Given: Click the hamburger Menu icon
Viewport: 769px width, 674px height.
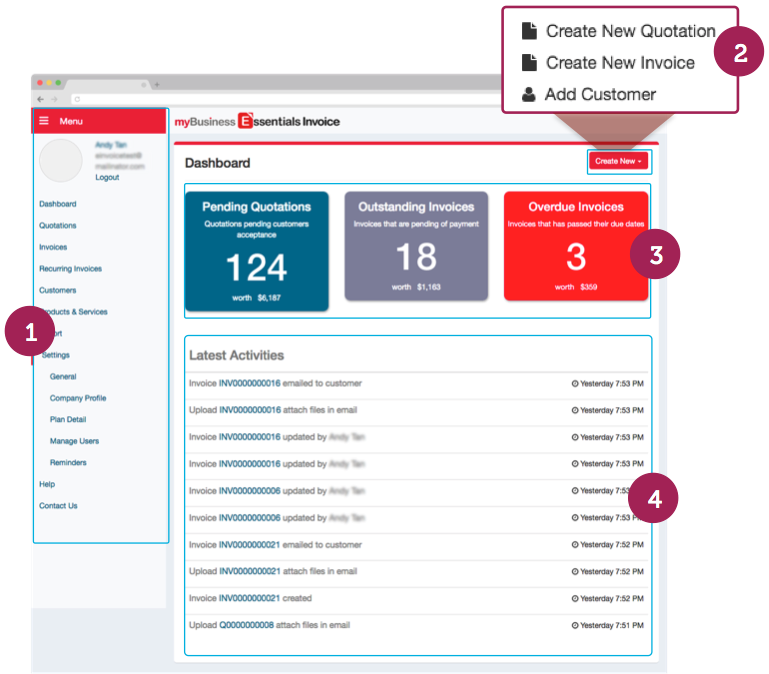Looking at the screenshot, I should point(44,121).
